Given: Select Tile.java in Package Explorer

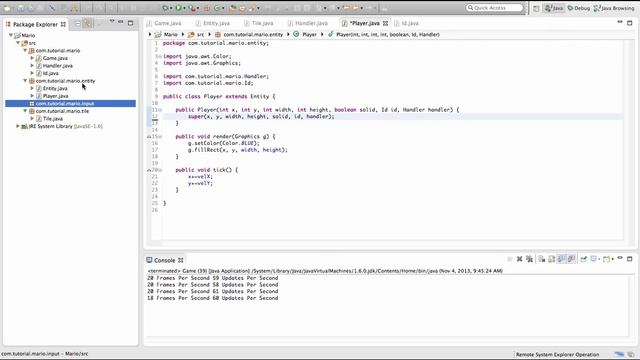Looking at the screenshot, I should [53, 119].
